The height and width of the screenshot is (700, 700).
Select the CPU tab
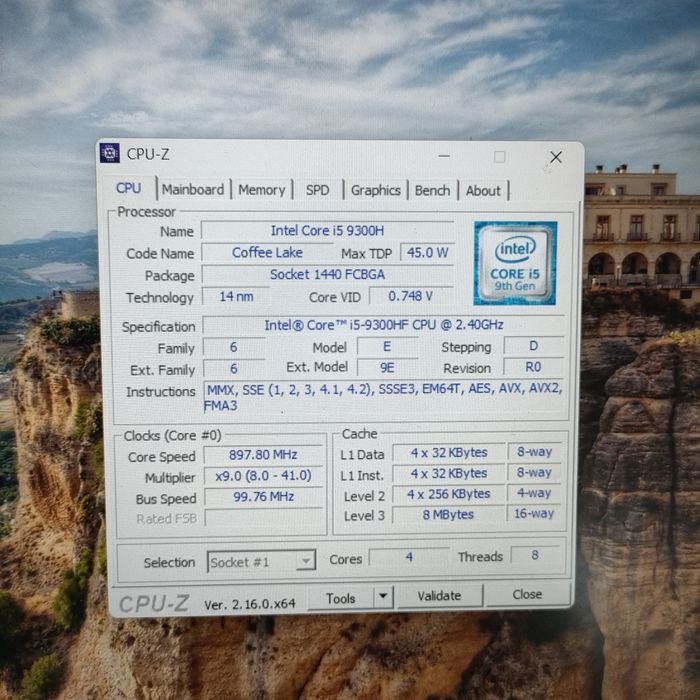tap(129, 188)
